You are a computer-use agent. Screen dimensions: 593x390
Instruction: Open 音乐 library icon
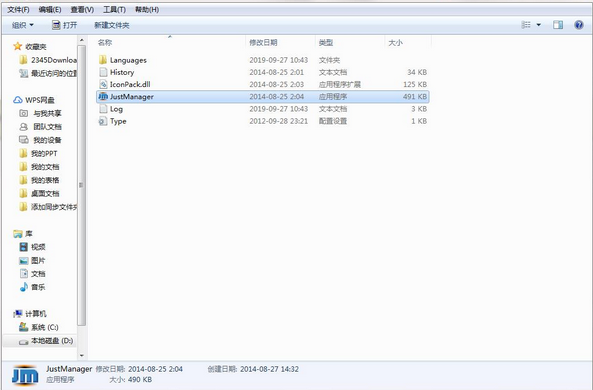23,287
